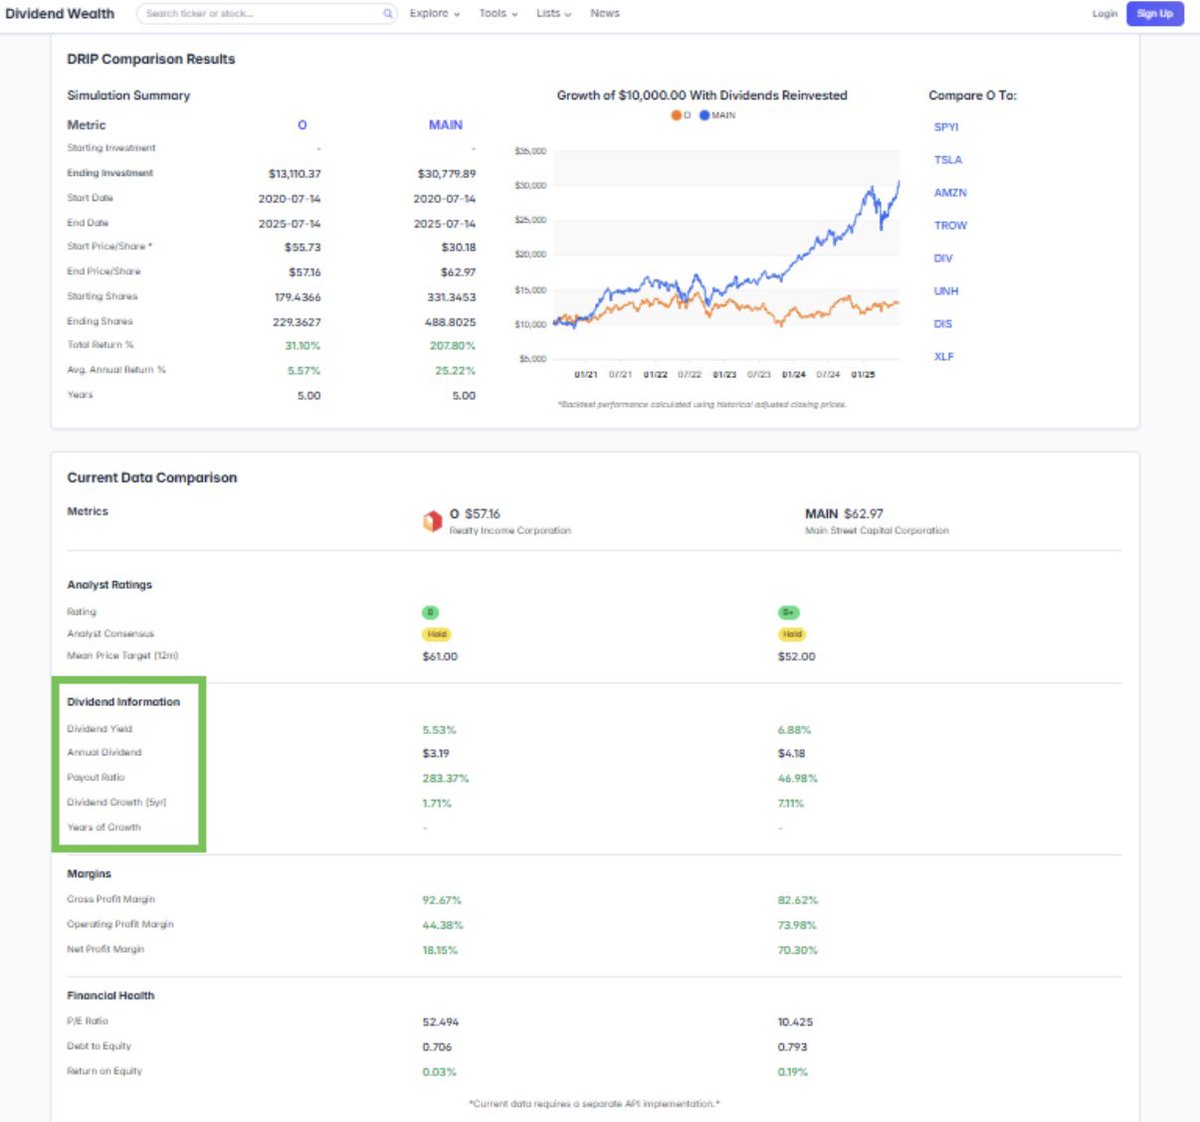Image resolution: width=1200 pixels, height=1122 pixels.
Task: Click O's payout ratio 283.37%
Action: 446,779
